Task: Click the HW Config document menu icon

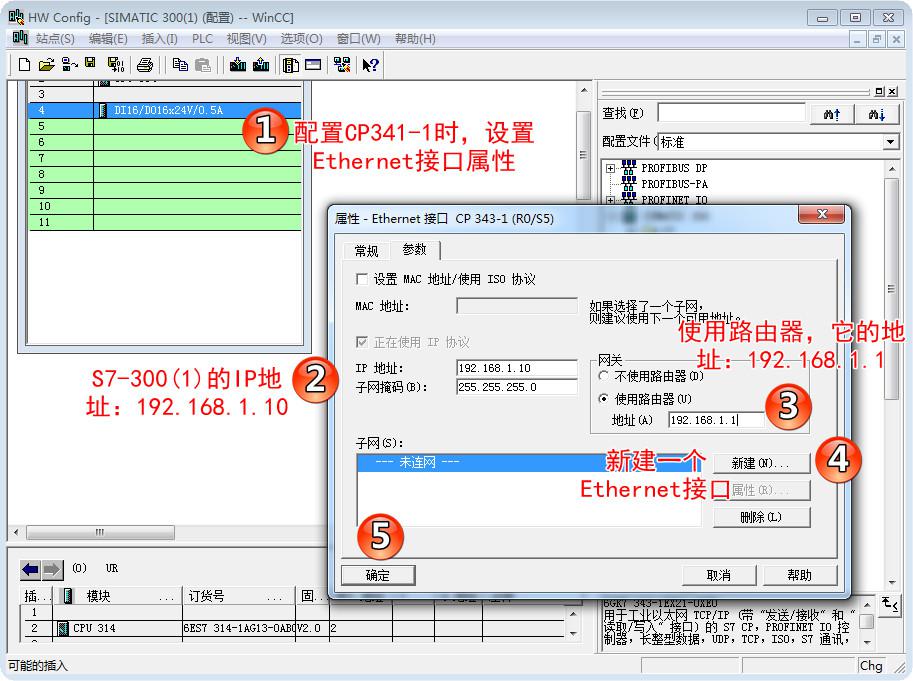Action: coord(20,38)
